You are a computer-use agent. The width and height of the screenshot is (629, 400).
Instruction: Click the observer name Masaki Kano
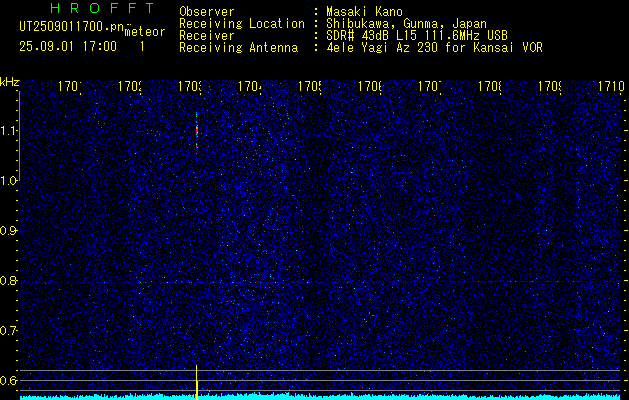coord(365,12)
